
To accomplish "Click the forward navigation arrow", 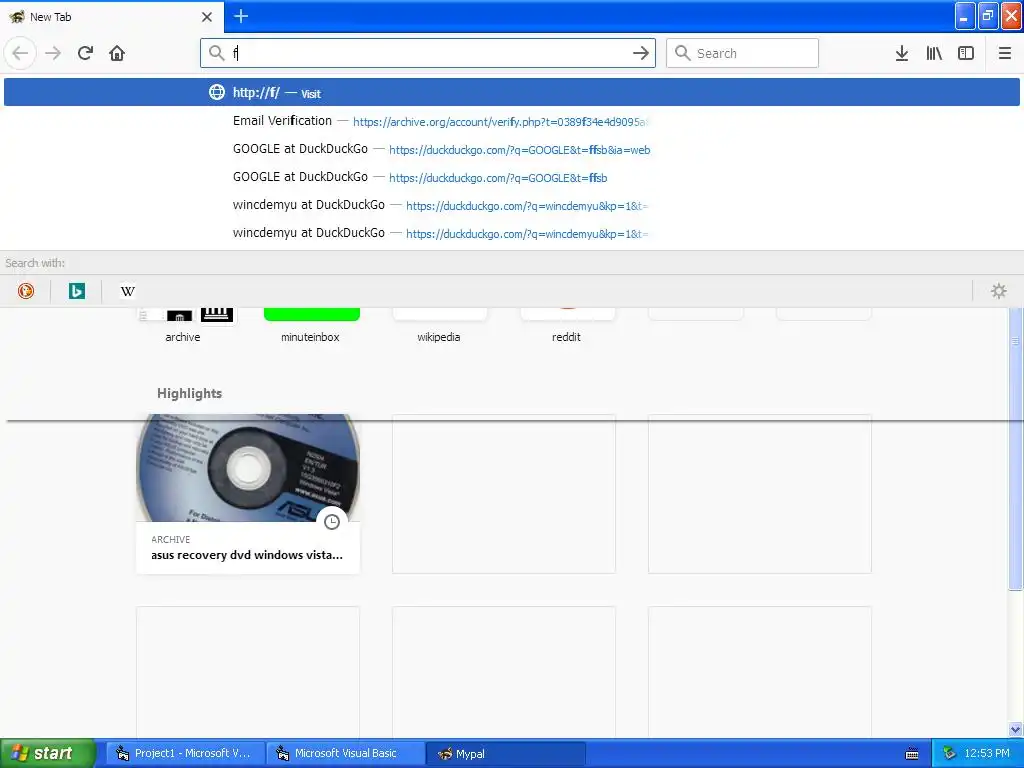I will click(x=53, y=53).
